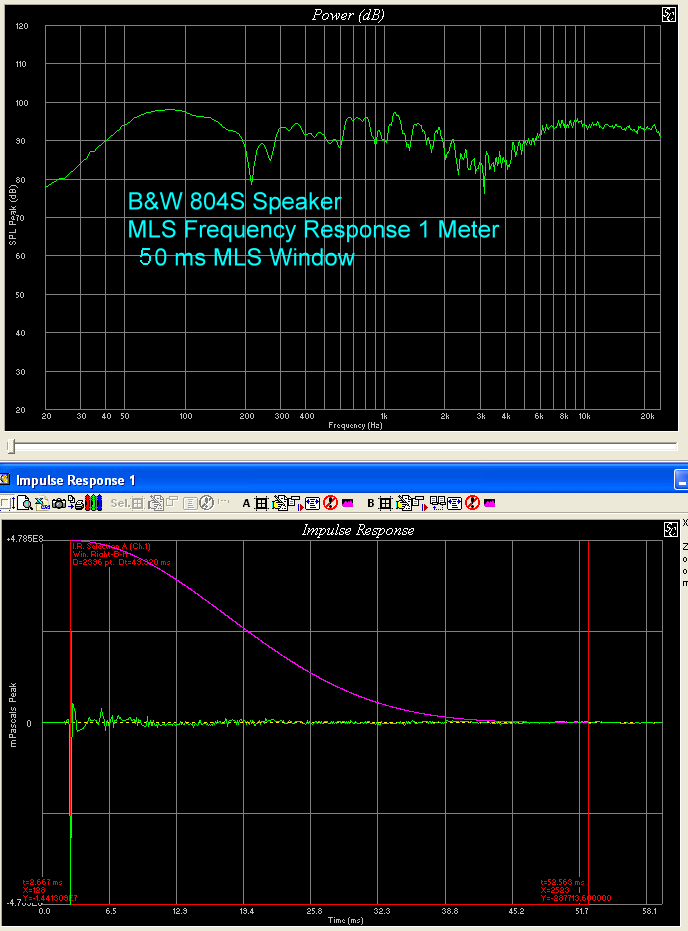Click the dual-window link icon in group B

[437, 504]
